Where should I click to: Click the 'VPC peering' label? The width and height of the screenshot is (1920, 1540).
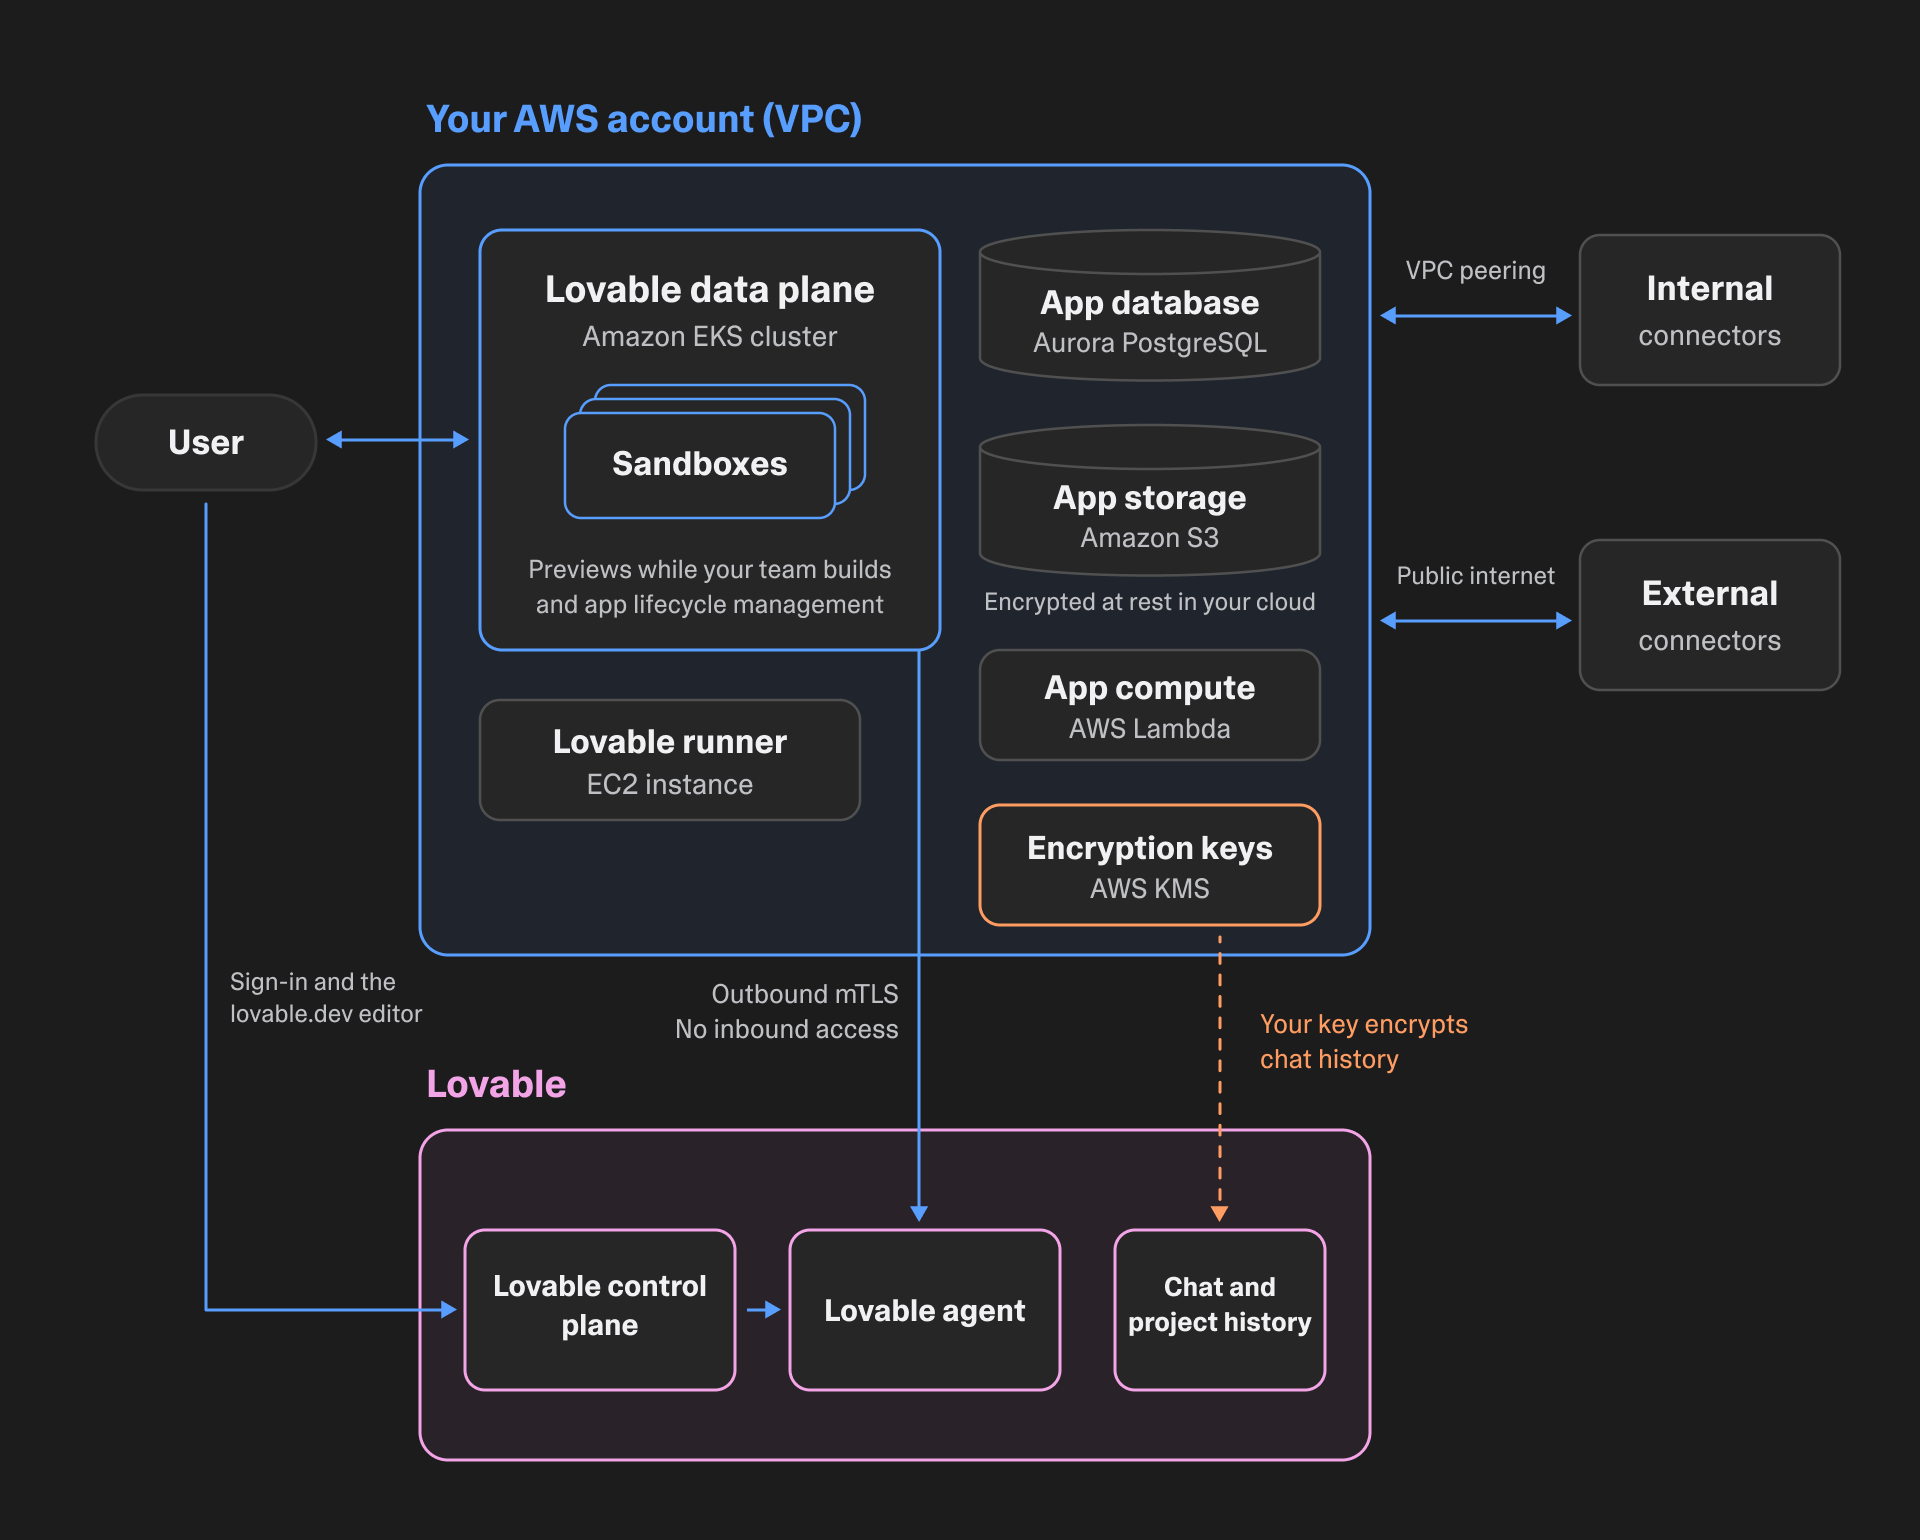coord(1475,270)
